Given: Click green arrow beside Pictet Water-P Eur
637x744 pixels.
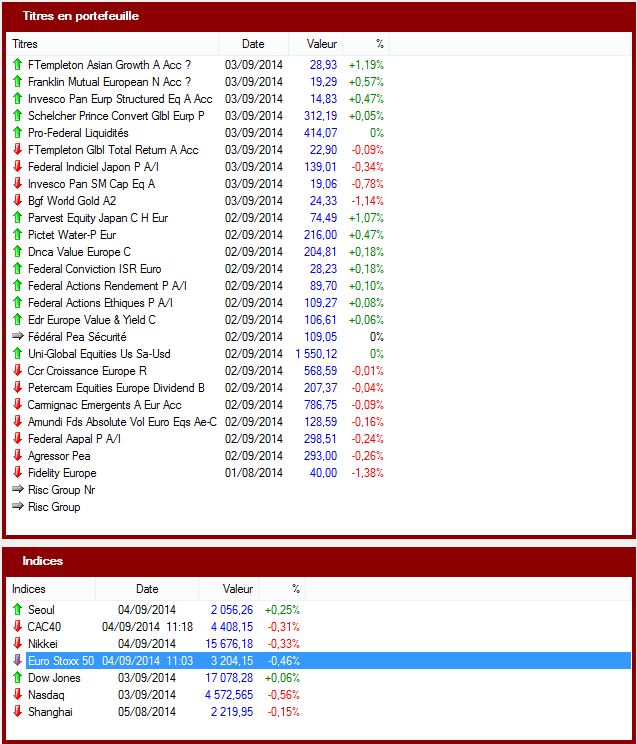Looking at the screenshot, I should click(17, 234).
